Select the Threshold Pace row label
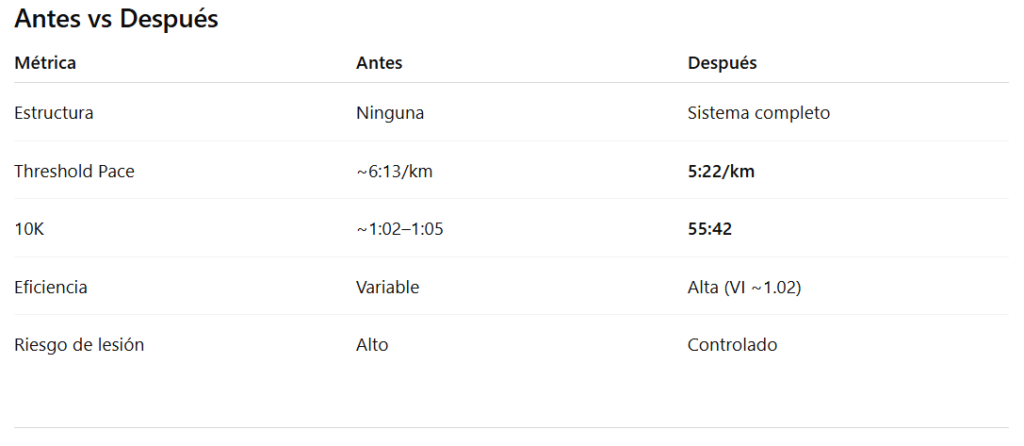Viewport: 1024px width, 446px height. coord(74,171)
